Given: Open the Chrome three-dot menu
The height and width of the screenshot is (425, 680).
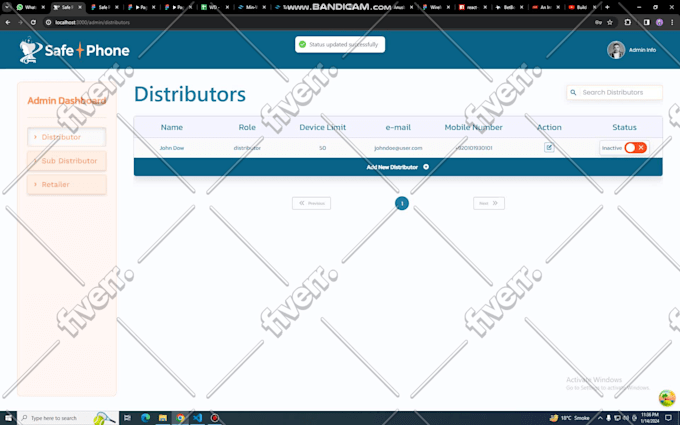Looking at the screenshot, I should 672,22.
